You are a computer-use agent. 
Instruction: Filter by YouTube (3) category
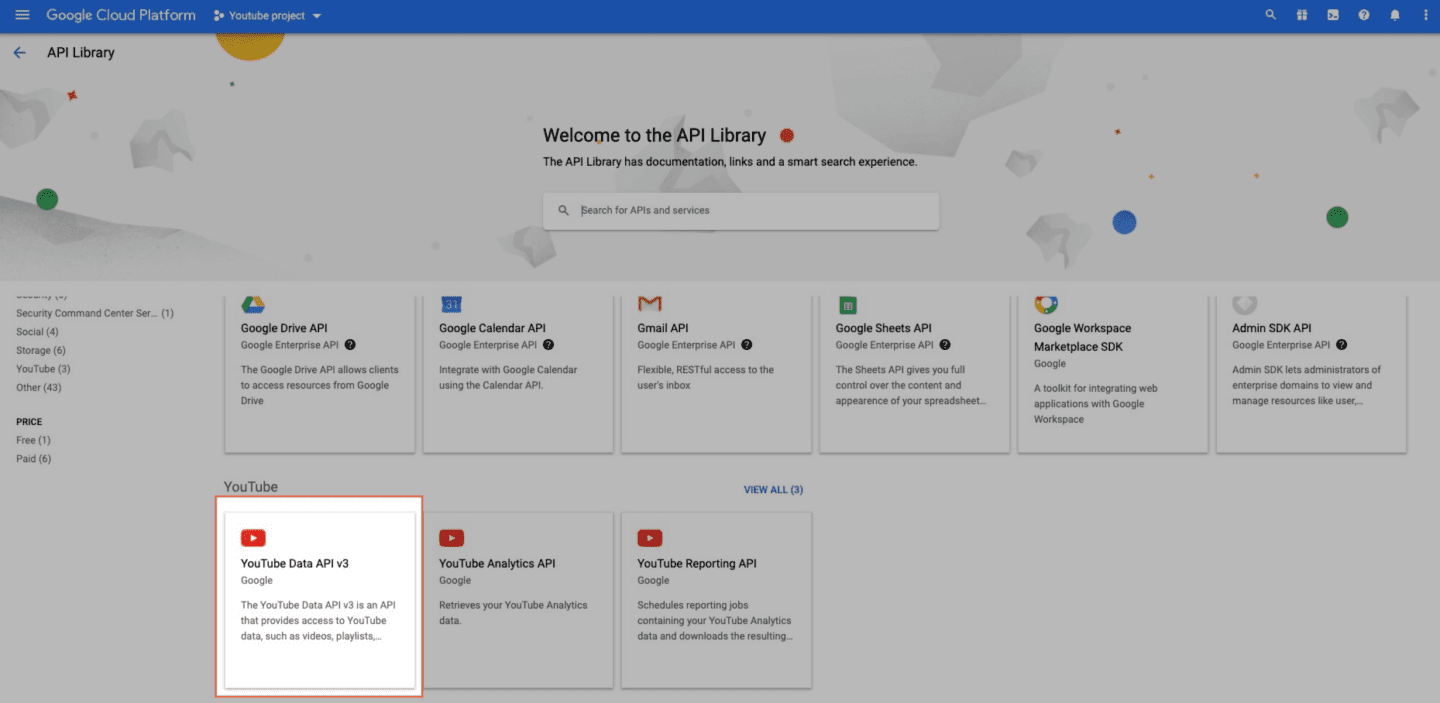pos(43,369)
